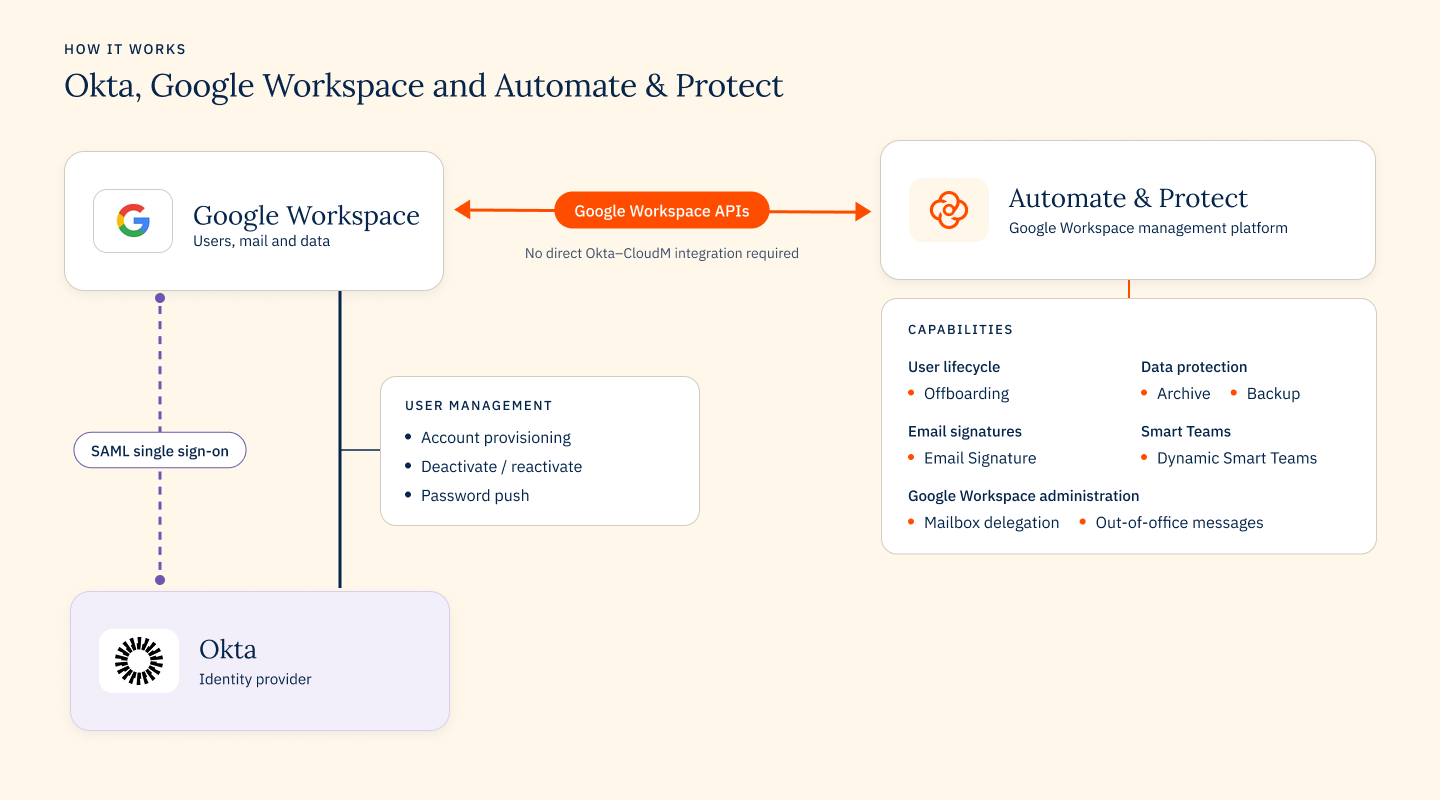This screenshot has width=1440, height=800.
Task: Click the main diagram title heading
Action: pos(424,86)
